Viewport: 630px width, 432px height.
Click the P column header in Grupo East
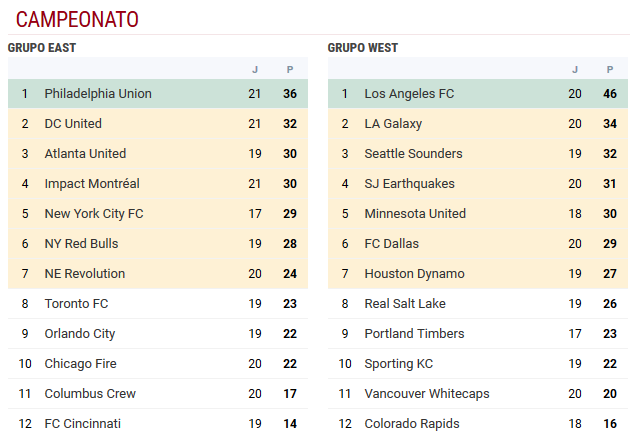[x=290, y=70]
